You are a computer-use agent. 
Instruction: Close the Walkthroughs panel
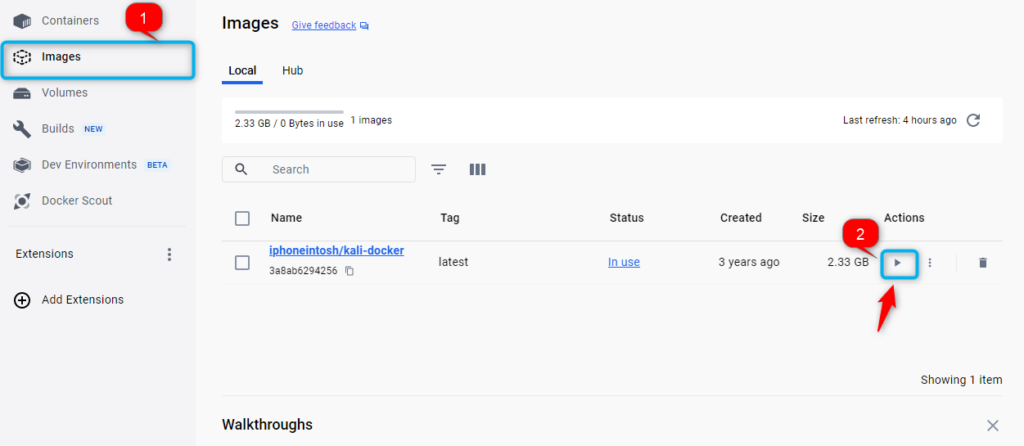[992, 425]
